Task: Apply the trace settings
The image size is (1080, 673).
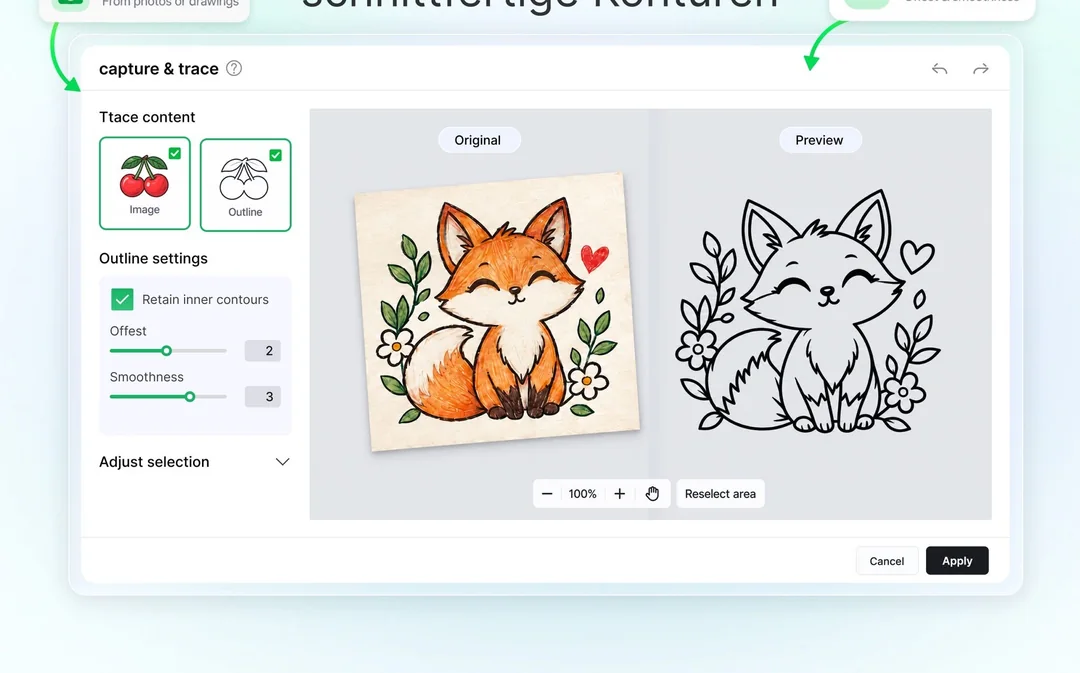Action: click(957, 561)
